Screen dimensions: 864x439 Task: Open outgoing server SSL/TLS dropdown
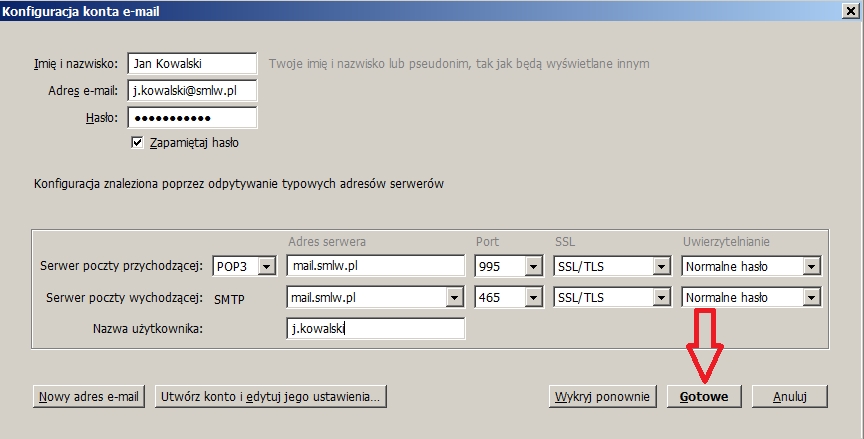click(x=660, y=297)
